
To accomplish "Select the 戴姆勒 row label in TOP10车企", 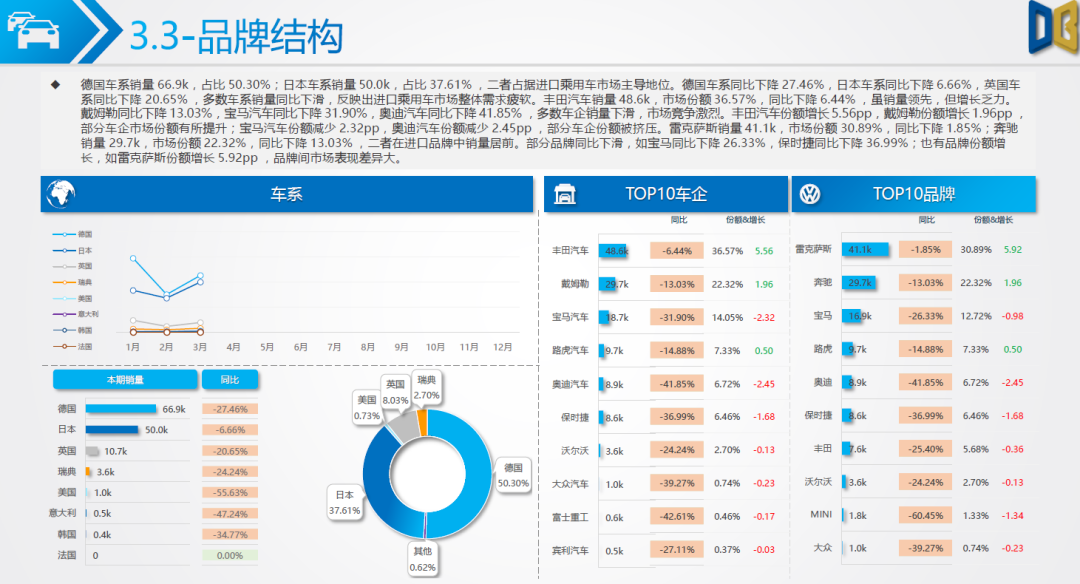I will coord(575,284).
